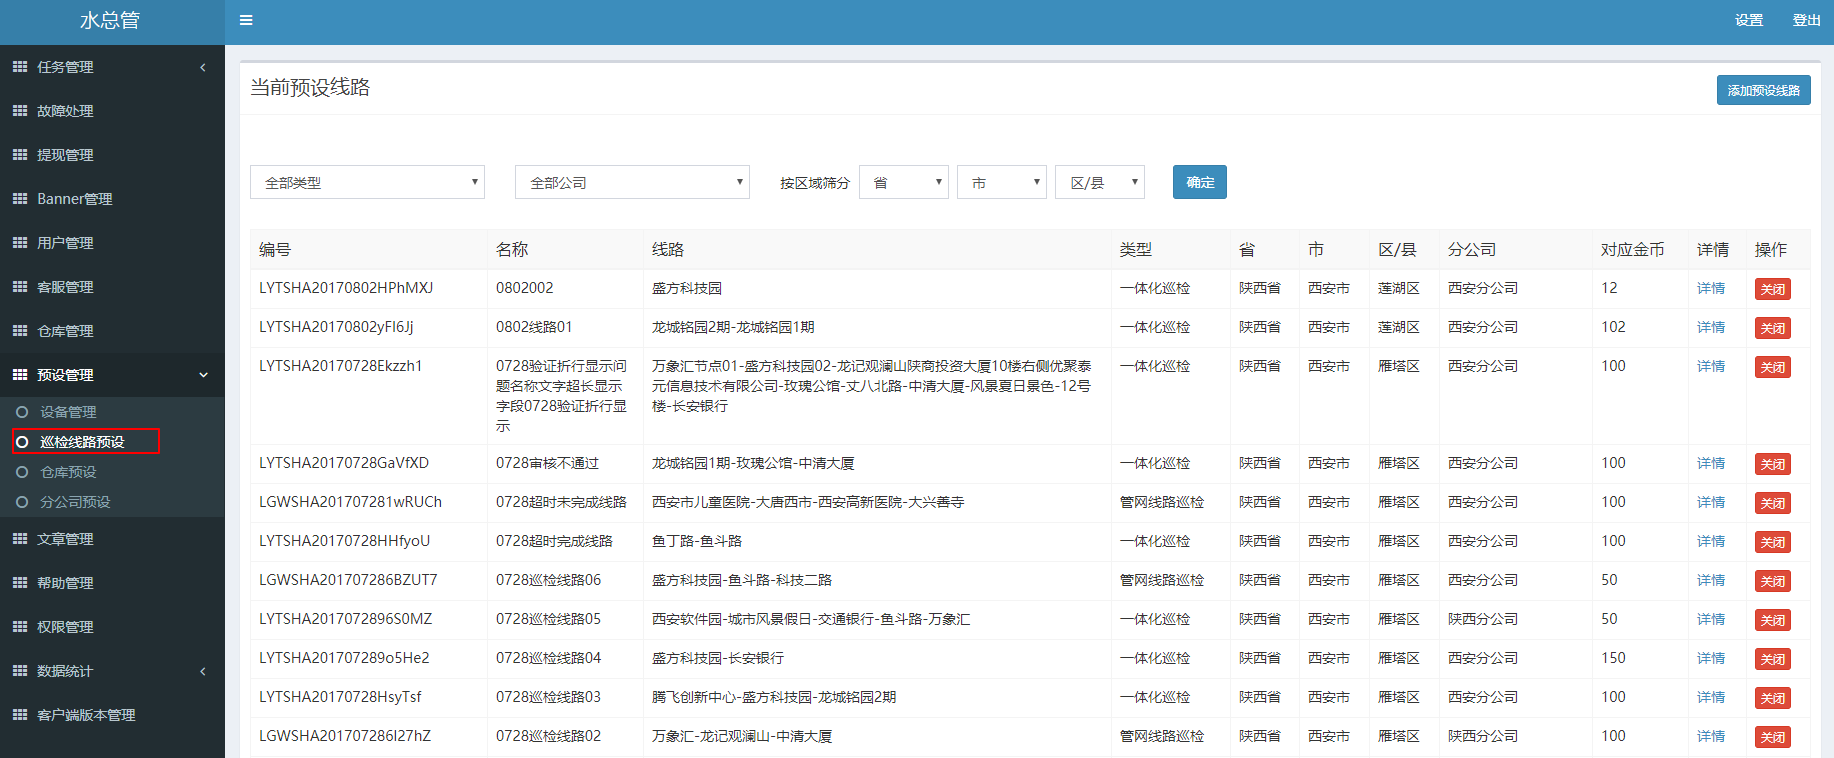Click the grid icon beside 提现管理

coord(20,155)
